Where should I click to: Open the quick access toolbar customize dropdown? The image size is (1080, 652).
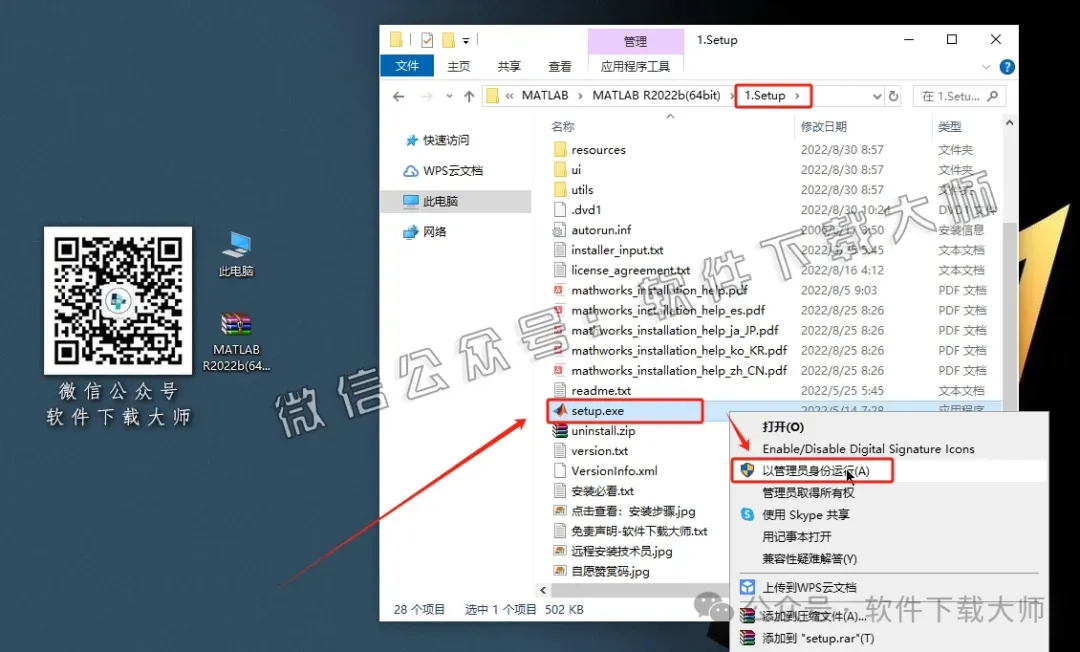pos(466,41)
